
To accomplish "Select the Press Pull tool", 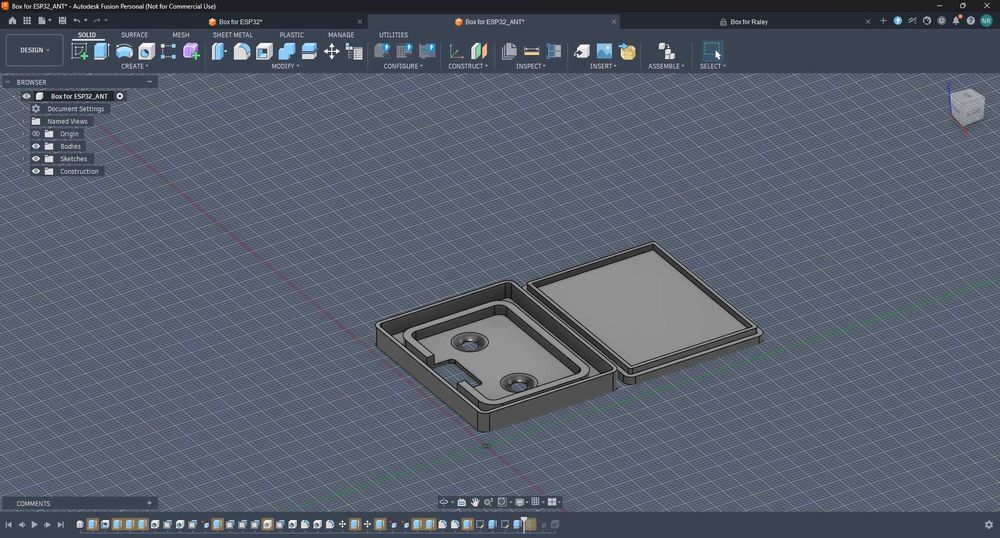I will pos(219,51).
